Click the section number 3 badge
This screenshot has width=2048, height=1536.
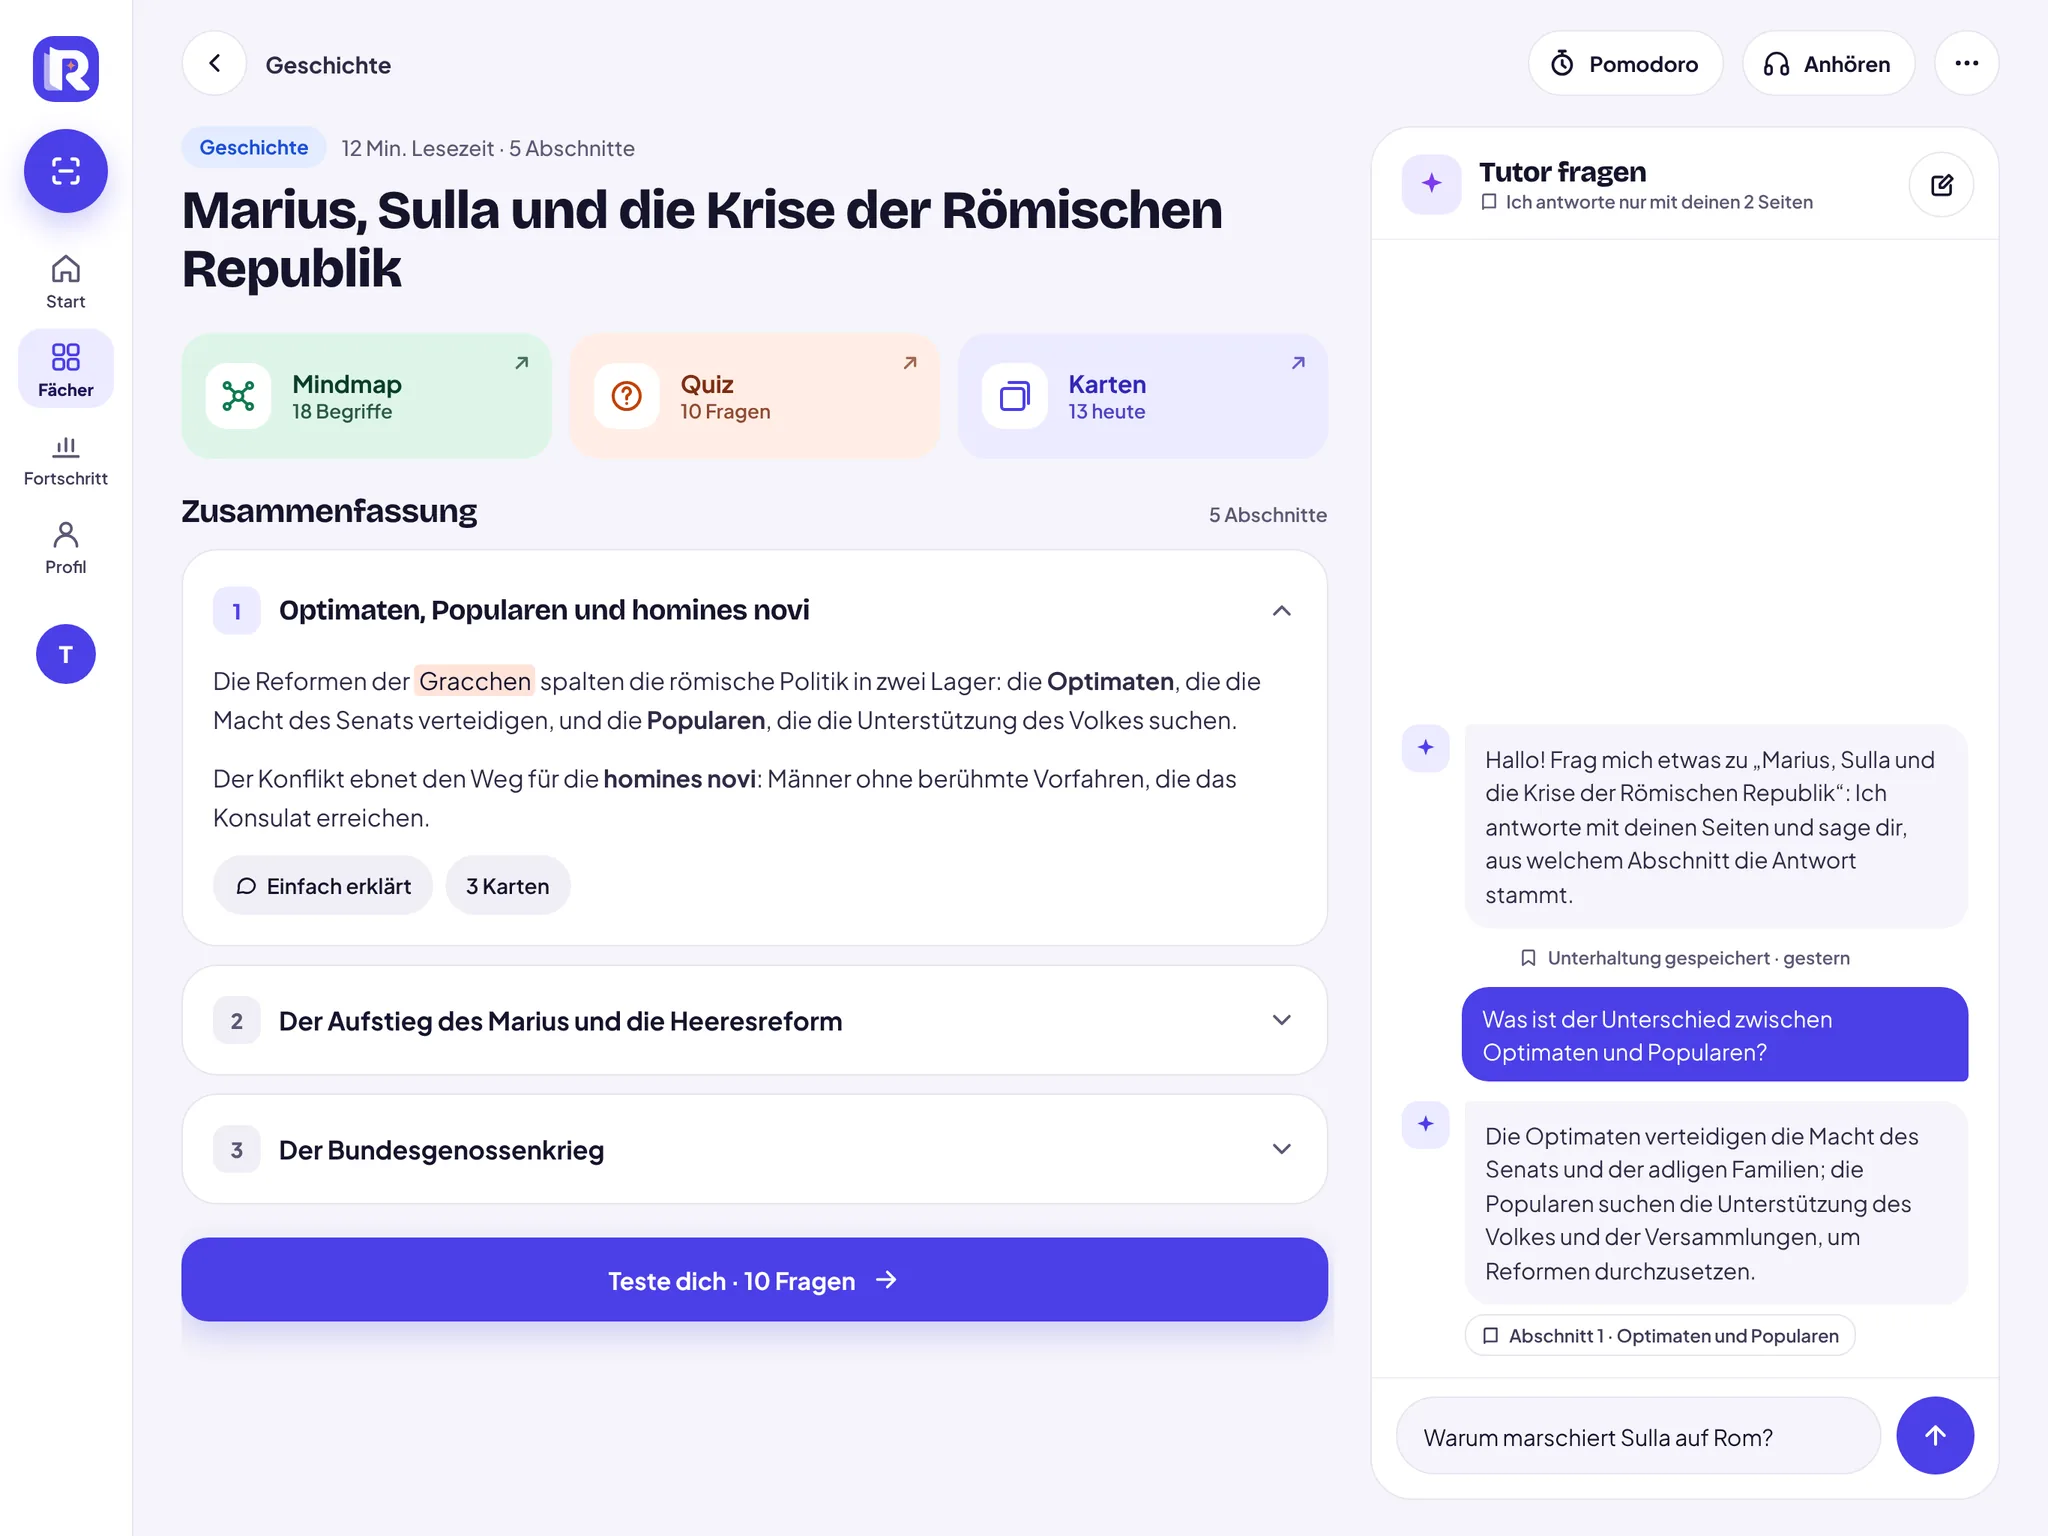pyautogui.click(x=237, y=1150)
